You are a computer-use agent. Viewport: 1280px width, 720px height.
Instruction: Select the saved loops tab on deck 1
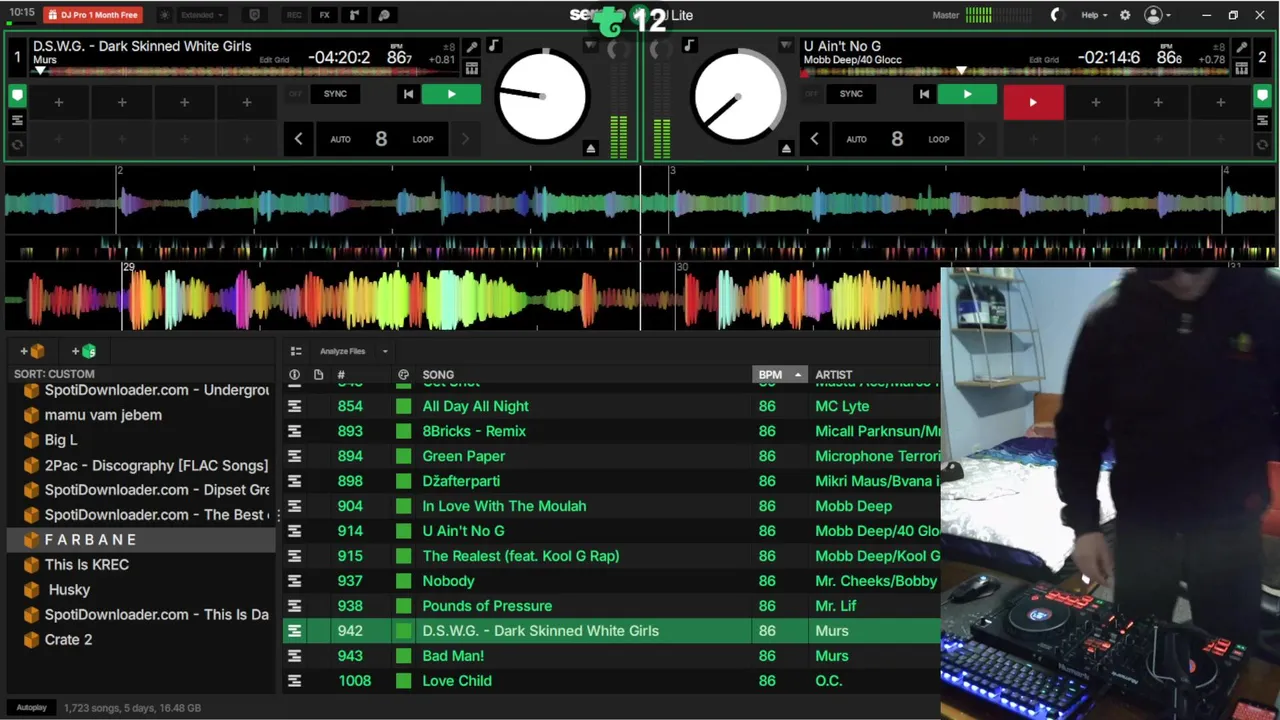click(17, 144)
